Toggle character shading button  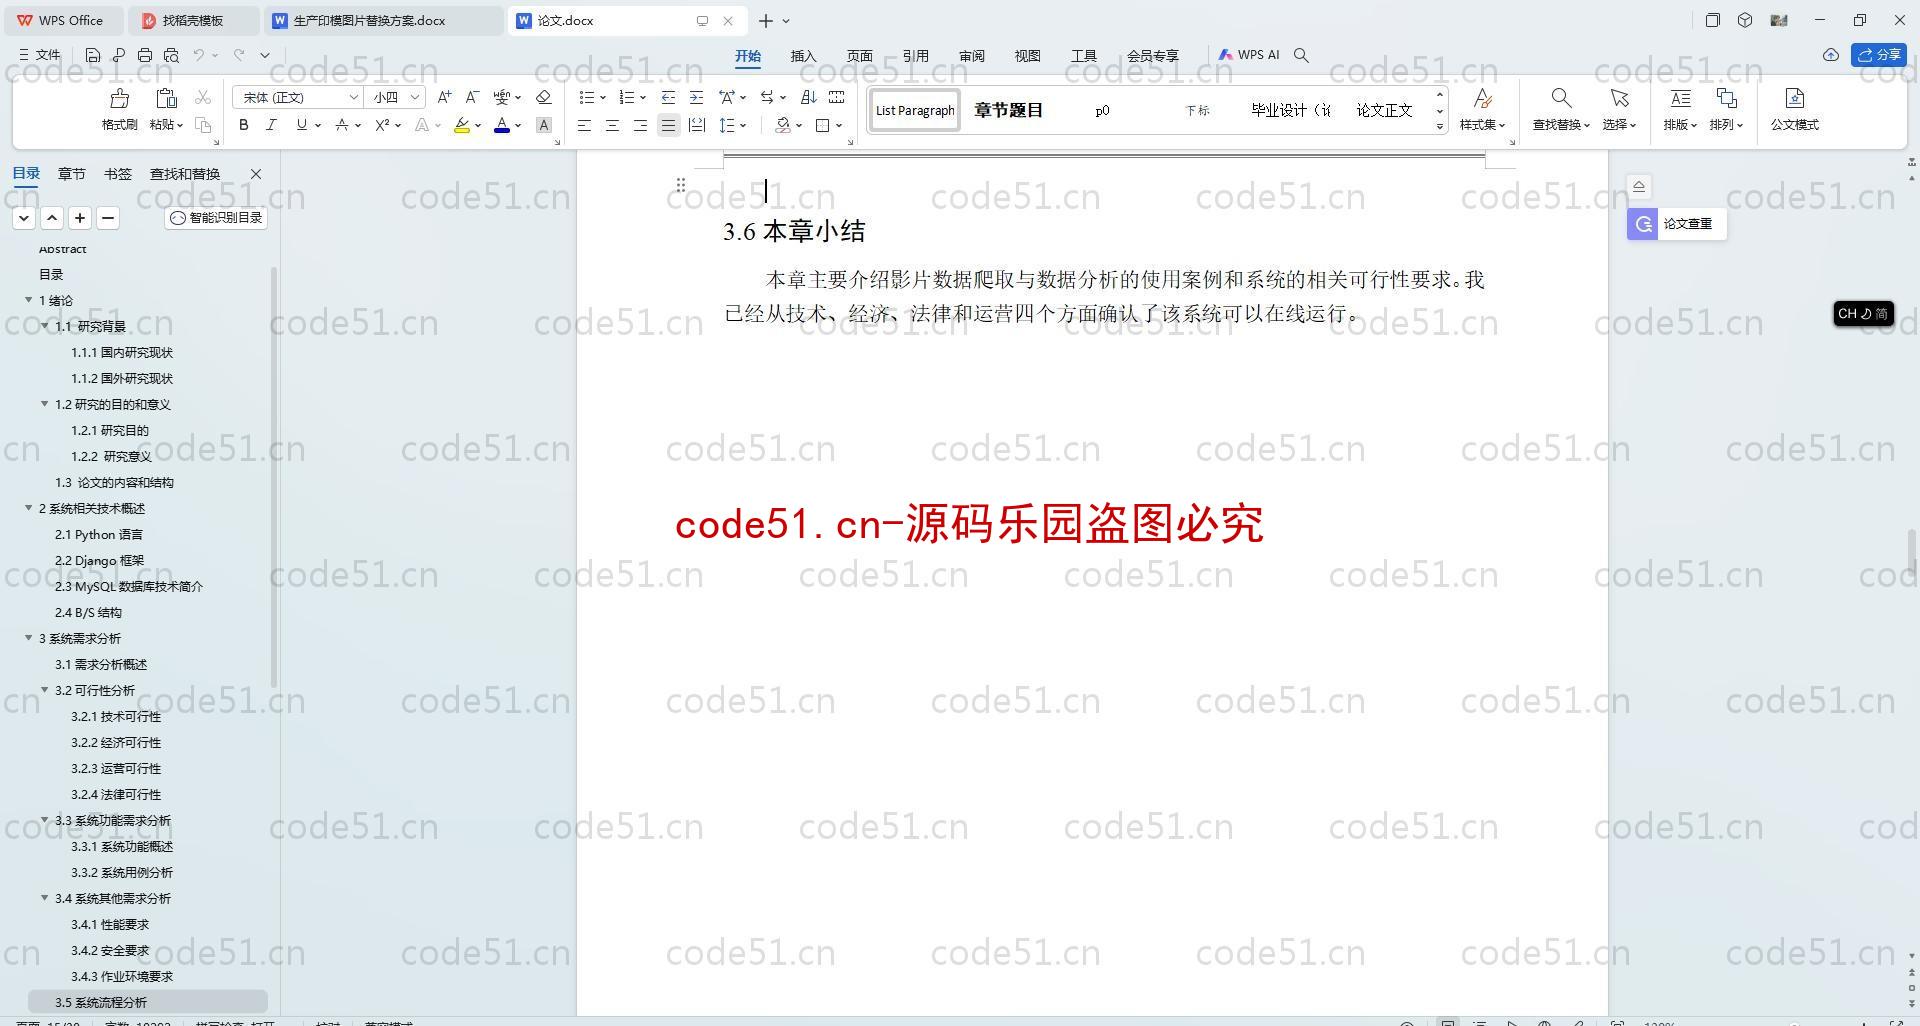click(x=544, y=125)
